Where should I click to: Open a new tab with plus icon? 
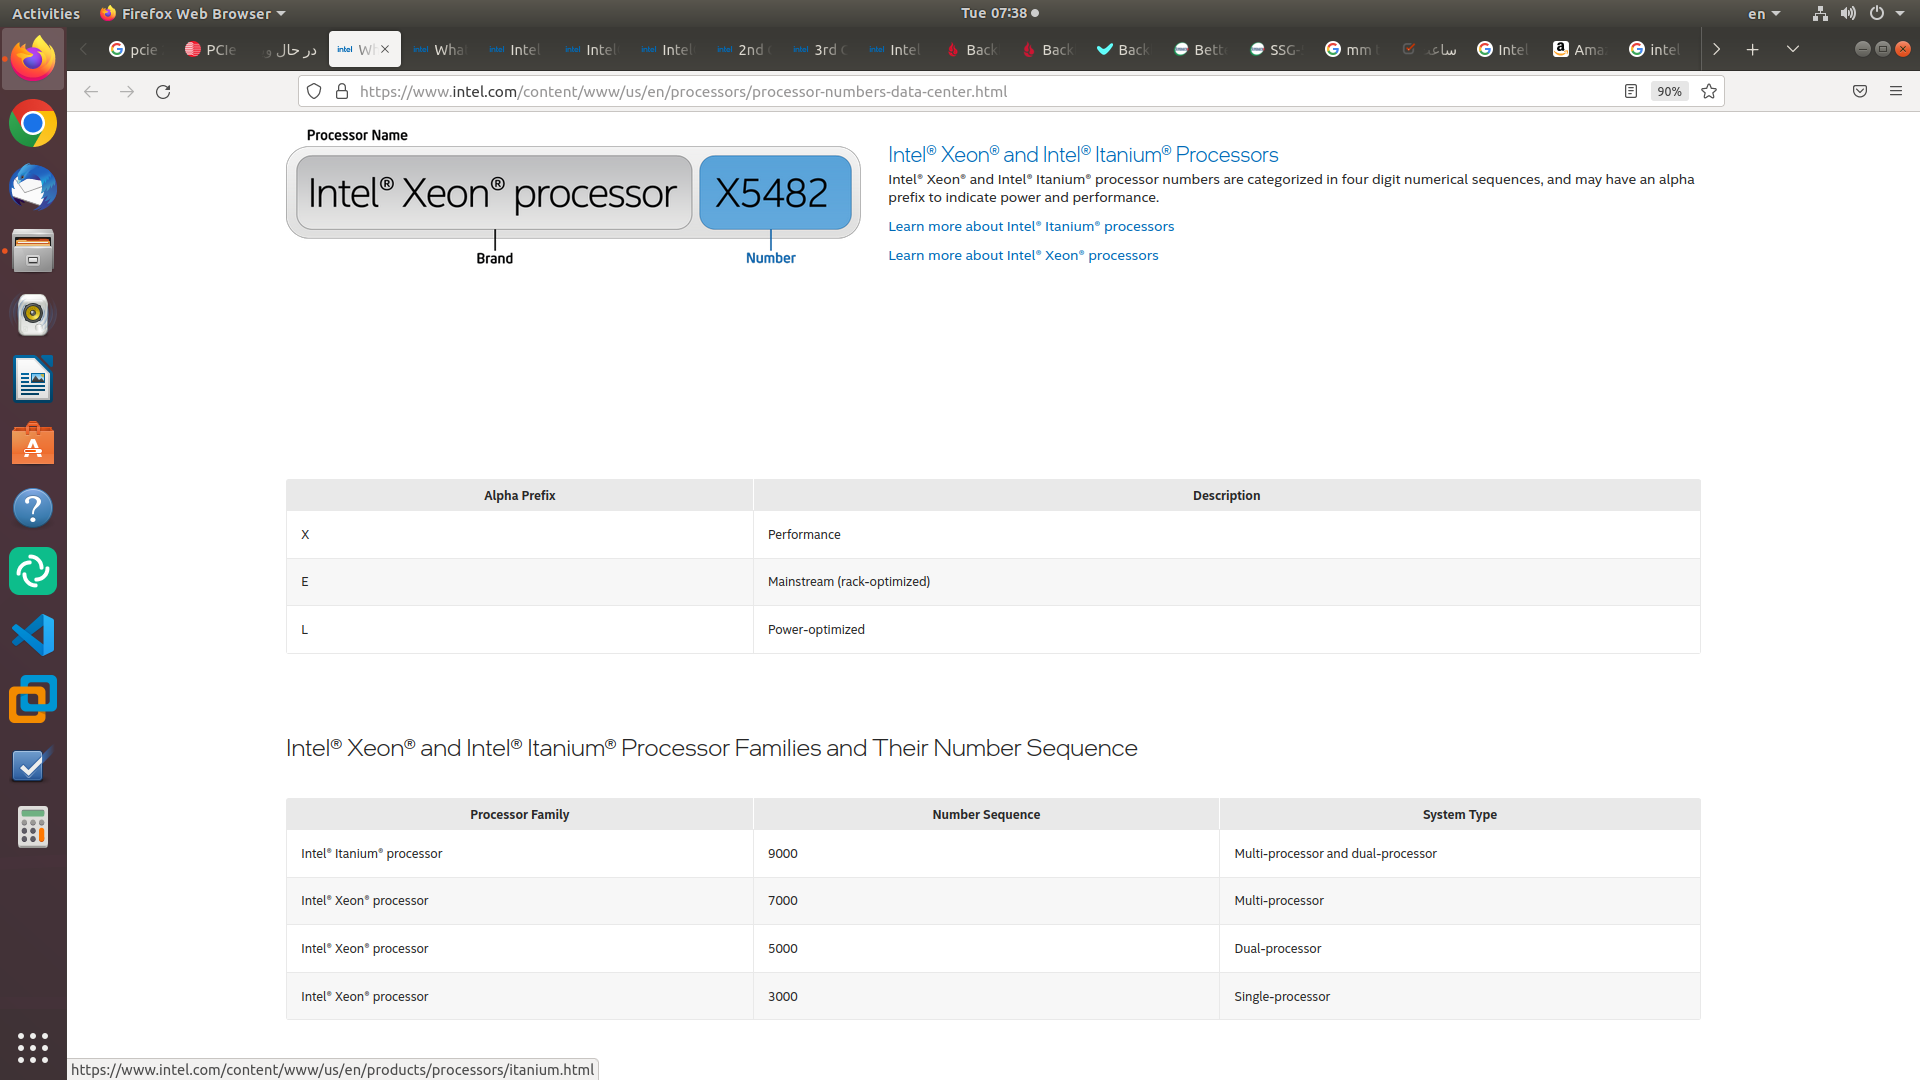(1753, 49)
